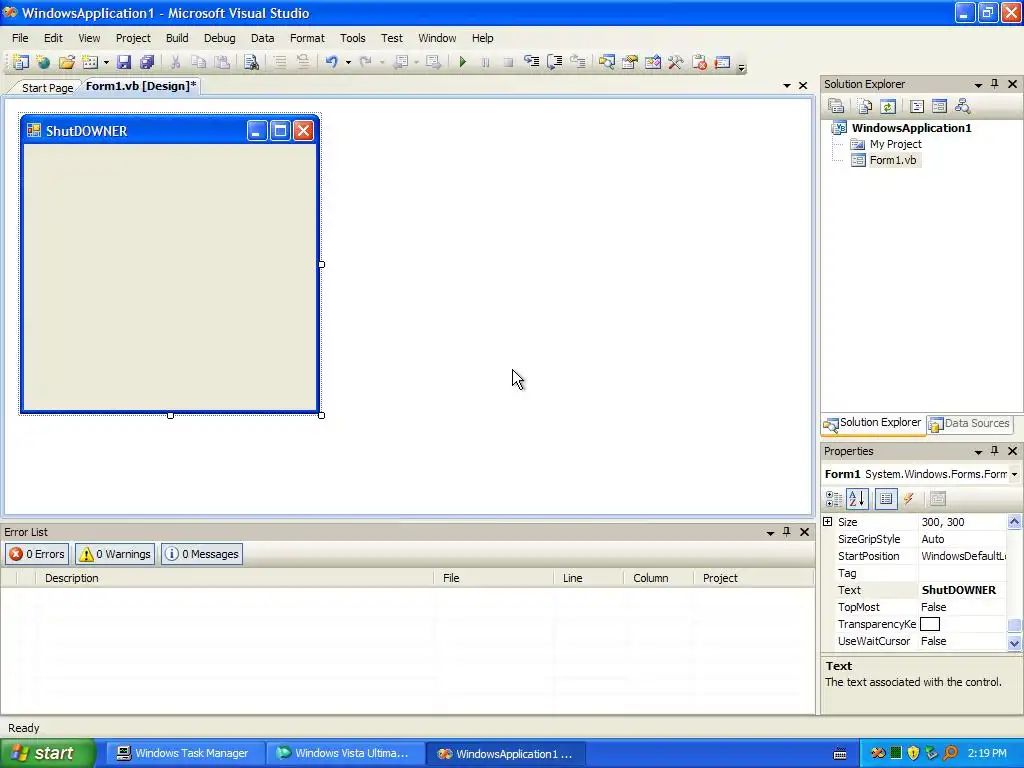Start debugging with the green play icon
1024x768 pixels.
(462, 62)
